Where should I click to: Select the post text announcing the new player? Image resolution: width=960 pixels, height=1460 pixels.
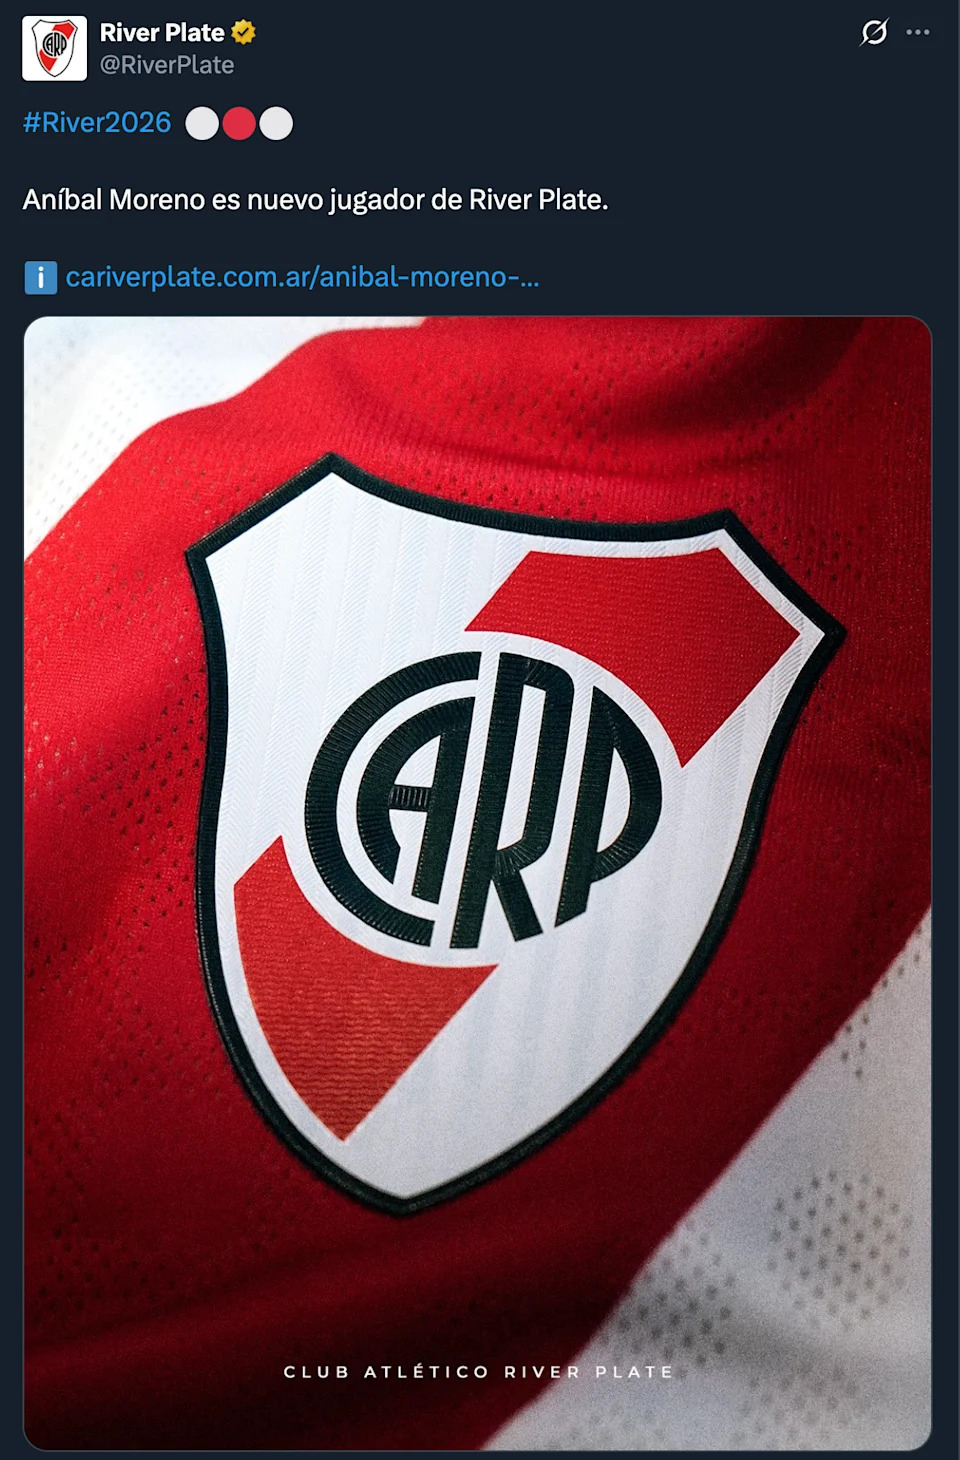point(315,200)
